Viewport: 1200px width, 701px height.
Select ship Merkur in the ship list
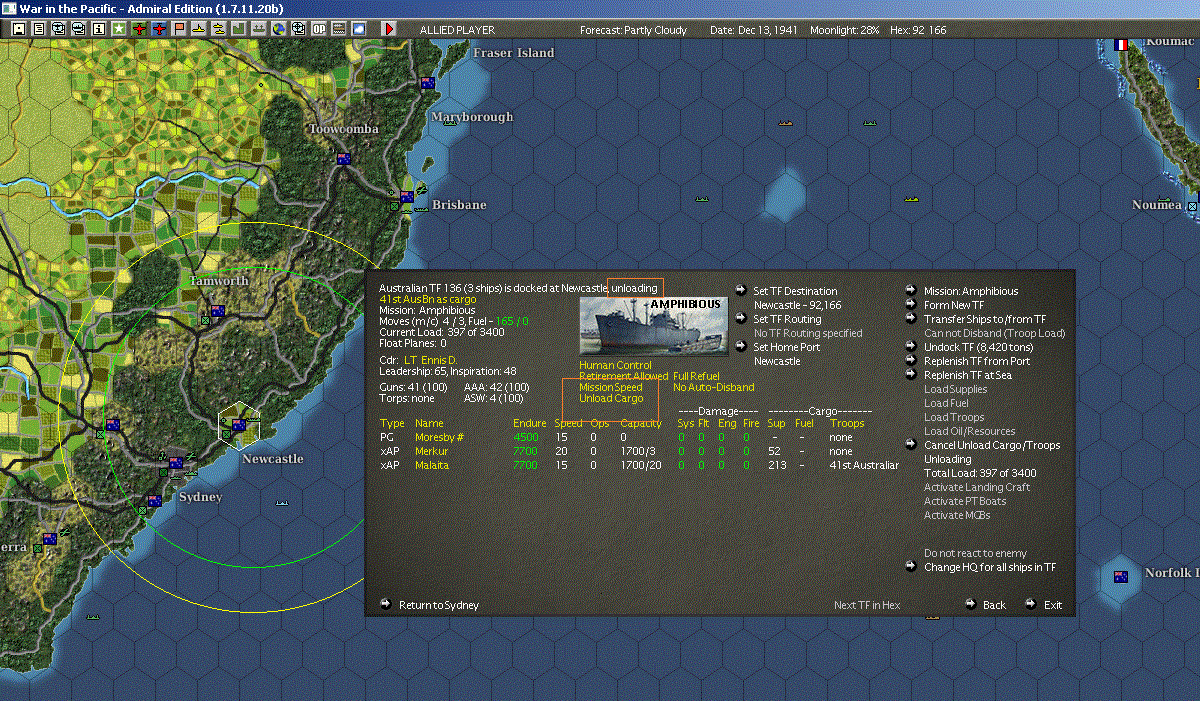(431, 452)
